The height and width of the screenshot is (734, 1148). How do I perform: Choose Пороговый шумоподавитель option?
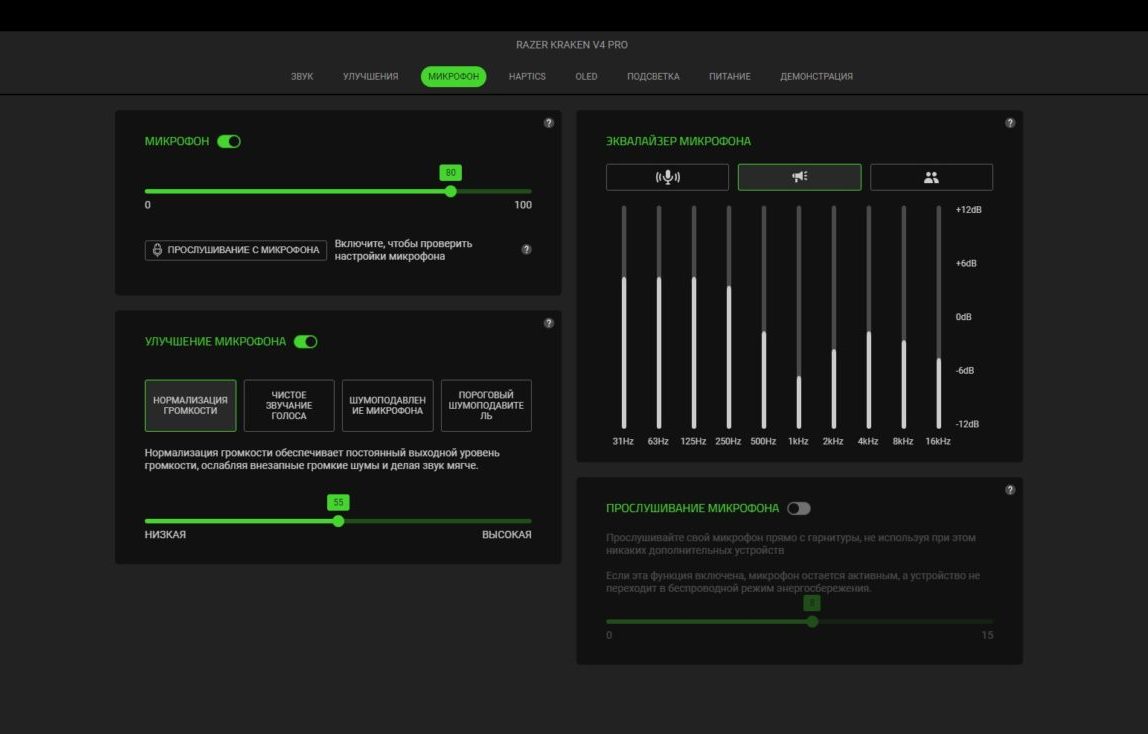coord(486,405)
